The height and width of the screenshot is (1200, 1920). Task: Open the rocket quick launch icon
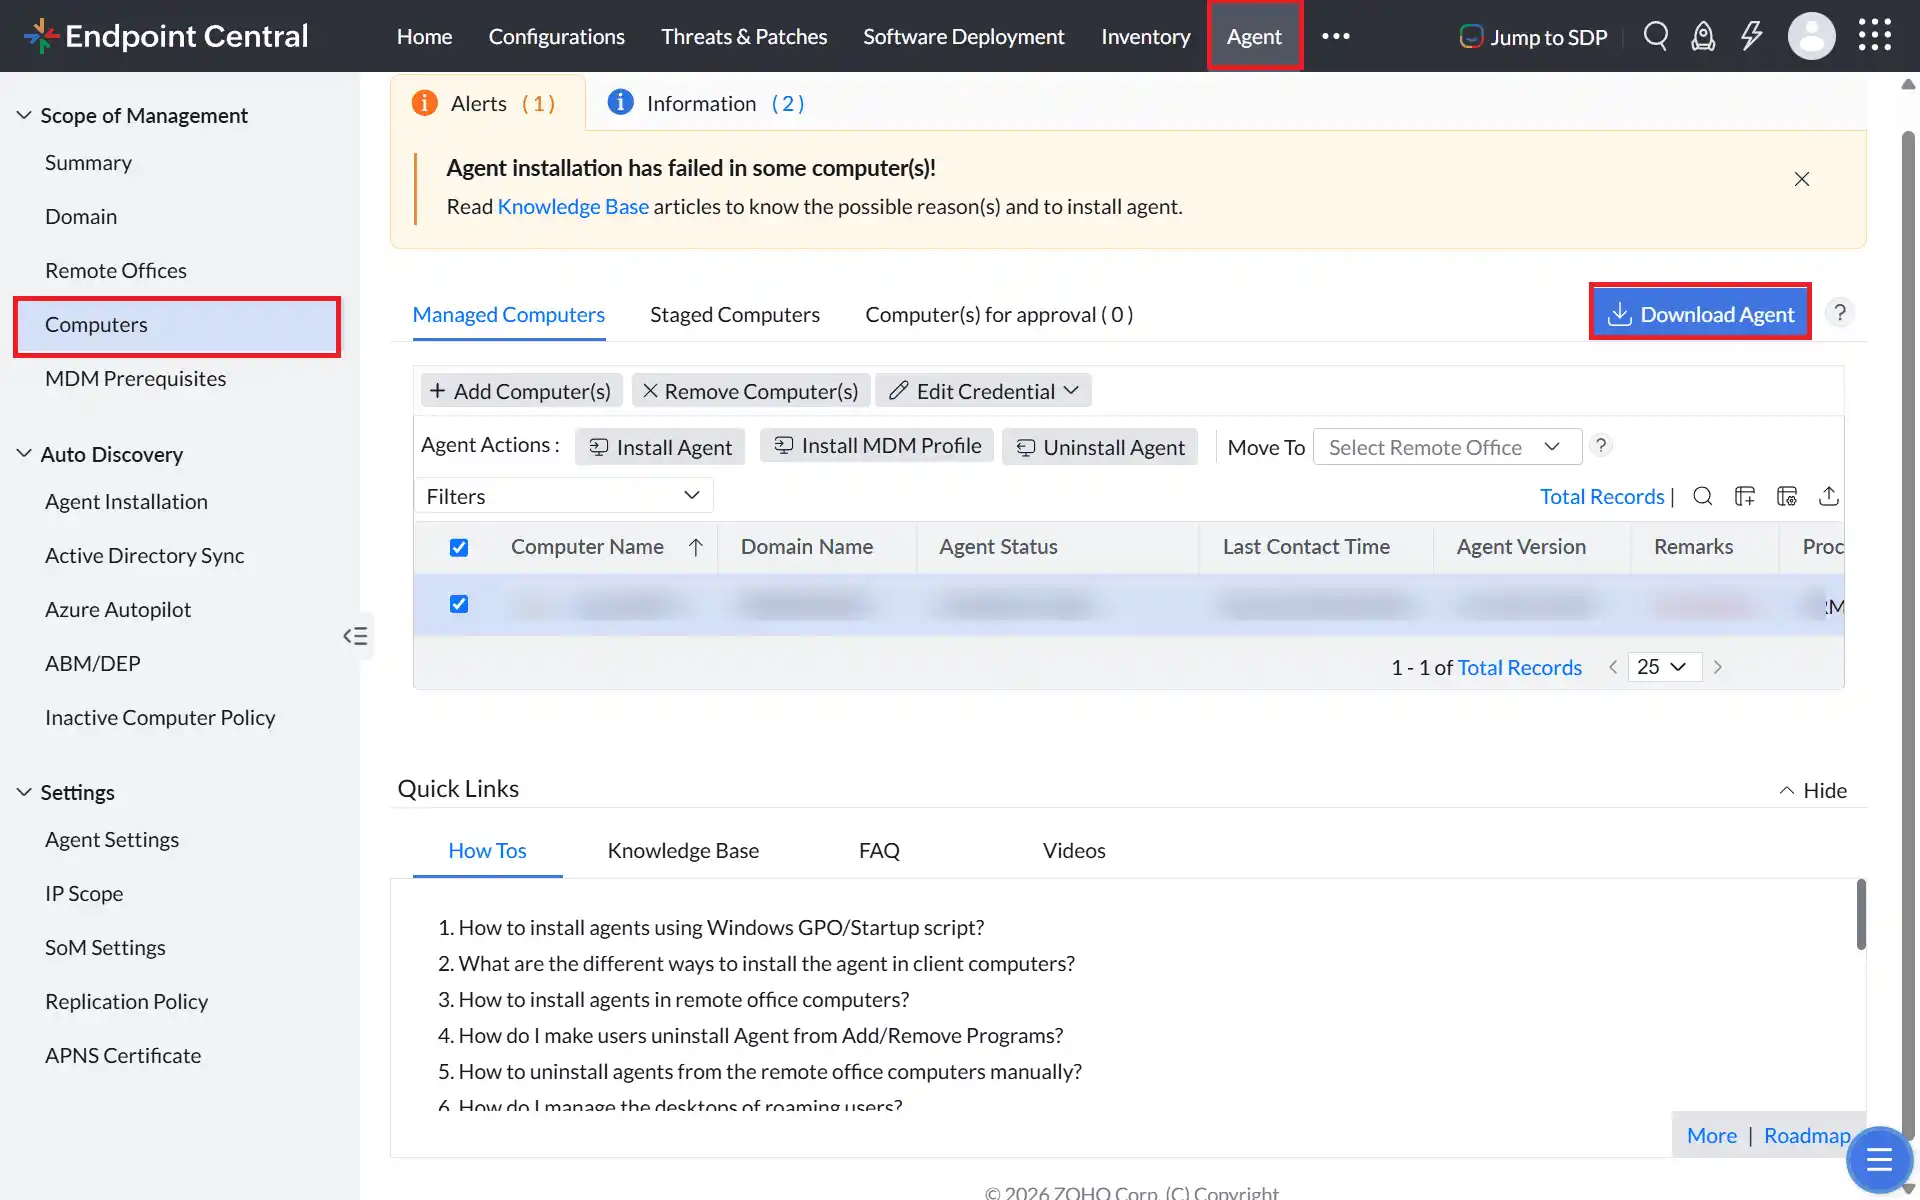pyautogui.click(x=1703, y=36)
